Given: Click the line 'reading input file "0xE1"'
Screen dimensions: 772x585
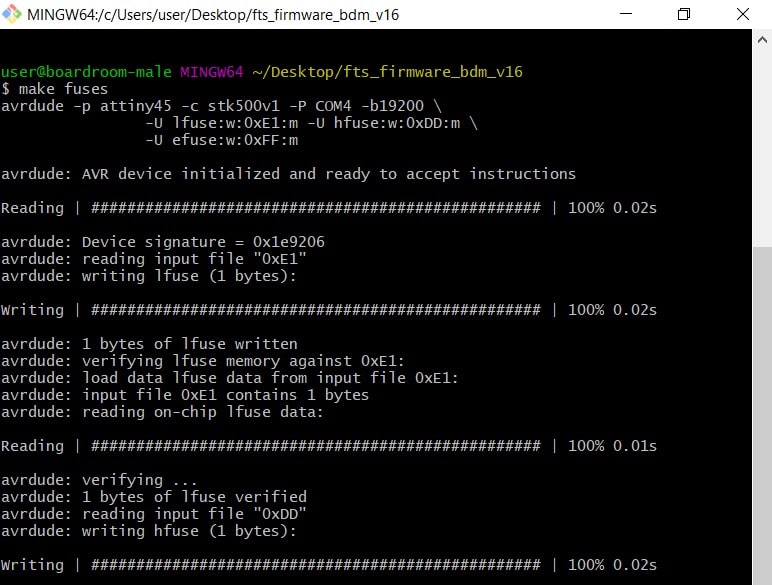Looking at the screenshot, I should 154,259.
